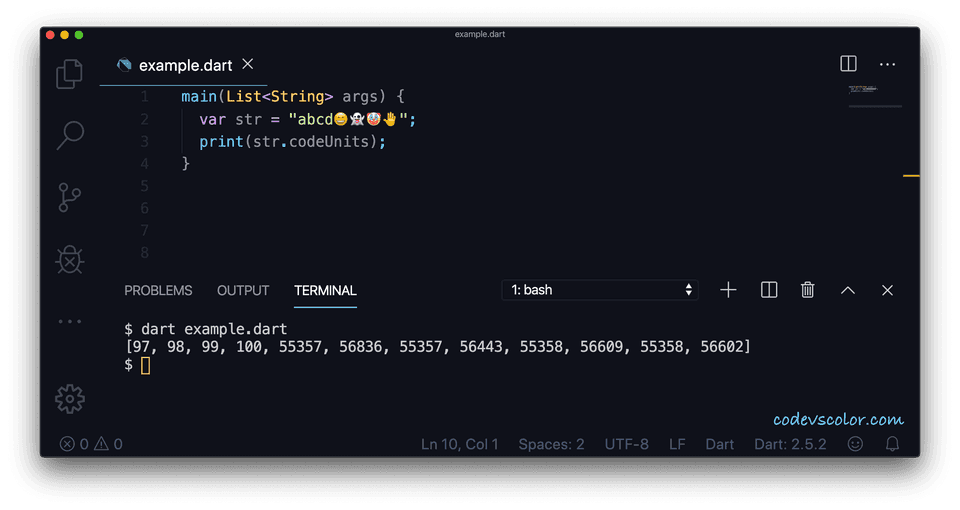Create a new terminal with plus icon
The width and height of the screenshot is (960, 510).
[x=728, y=290]
